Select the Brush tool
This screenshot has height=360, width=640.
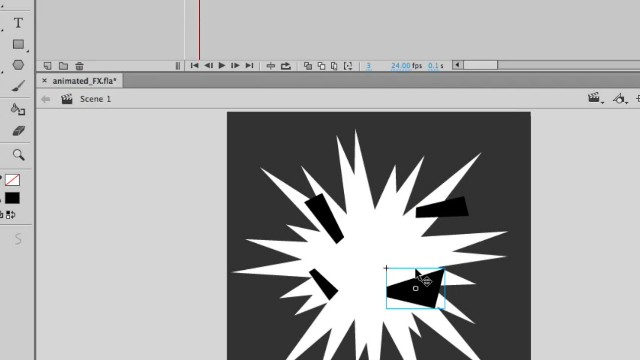pos(18,86)
